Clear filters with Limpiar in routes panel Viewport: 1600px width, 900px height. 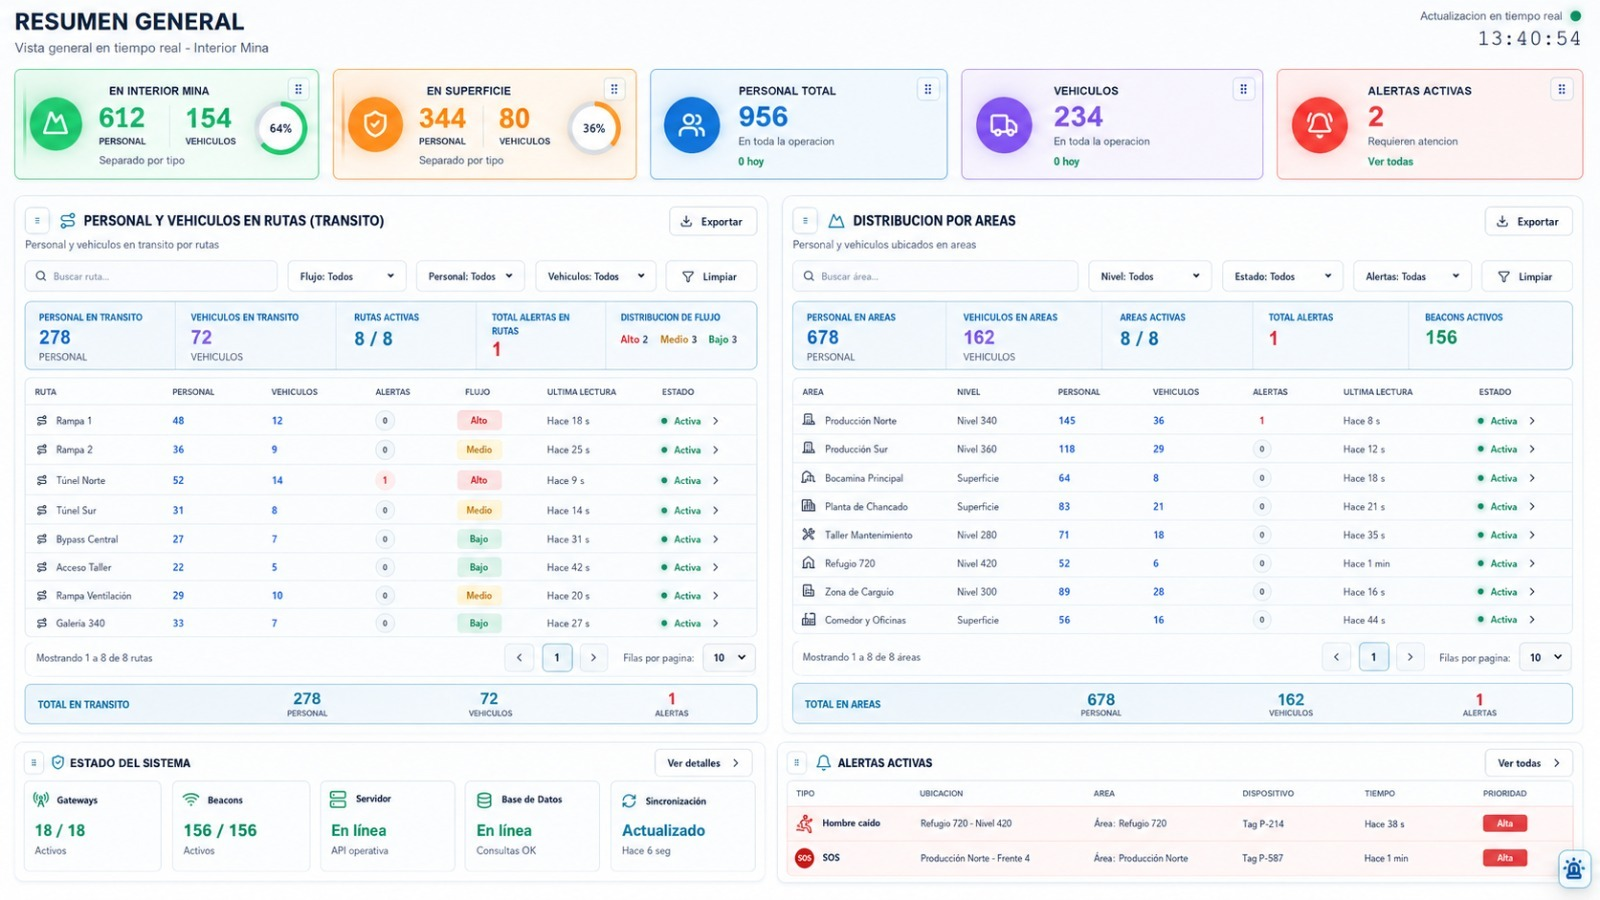pyautogui.click(x=710, y=277)
